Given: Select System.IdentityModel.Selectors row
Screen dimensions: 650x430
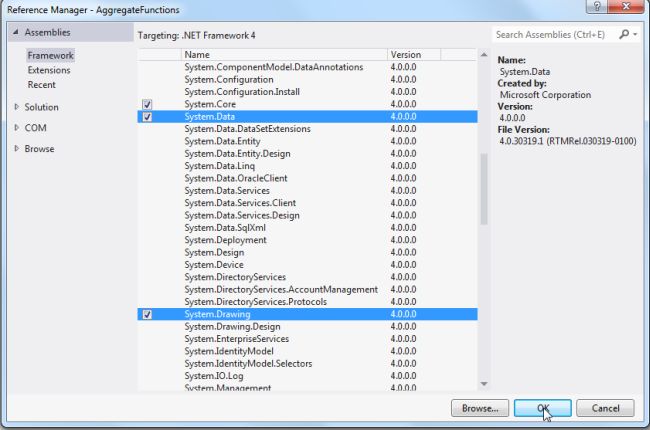Looking at the screenshot, I should [307, 364].
